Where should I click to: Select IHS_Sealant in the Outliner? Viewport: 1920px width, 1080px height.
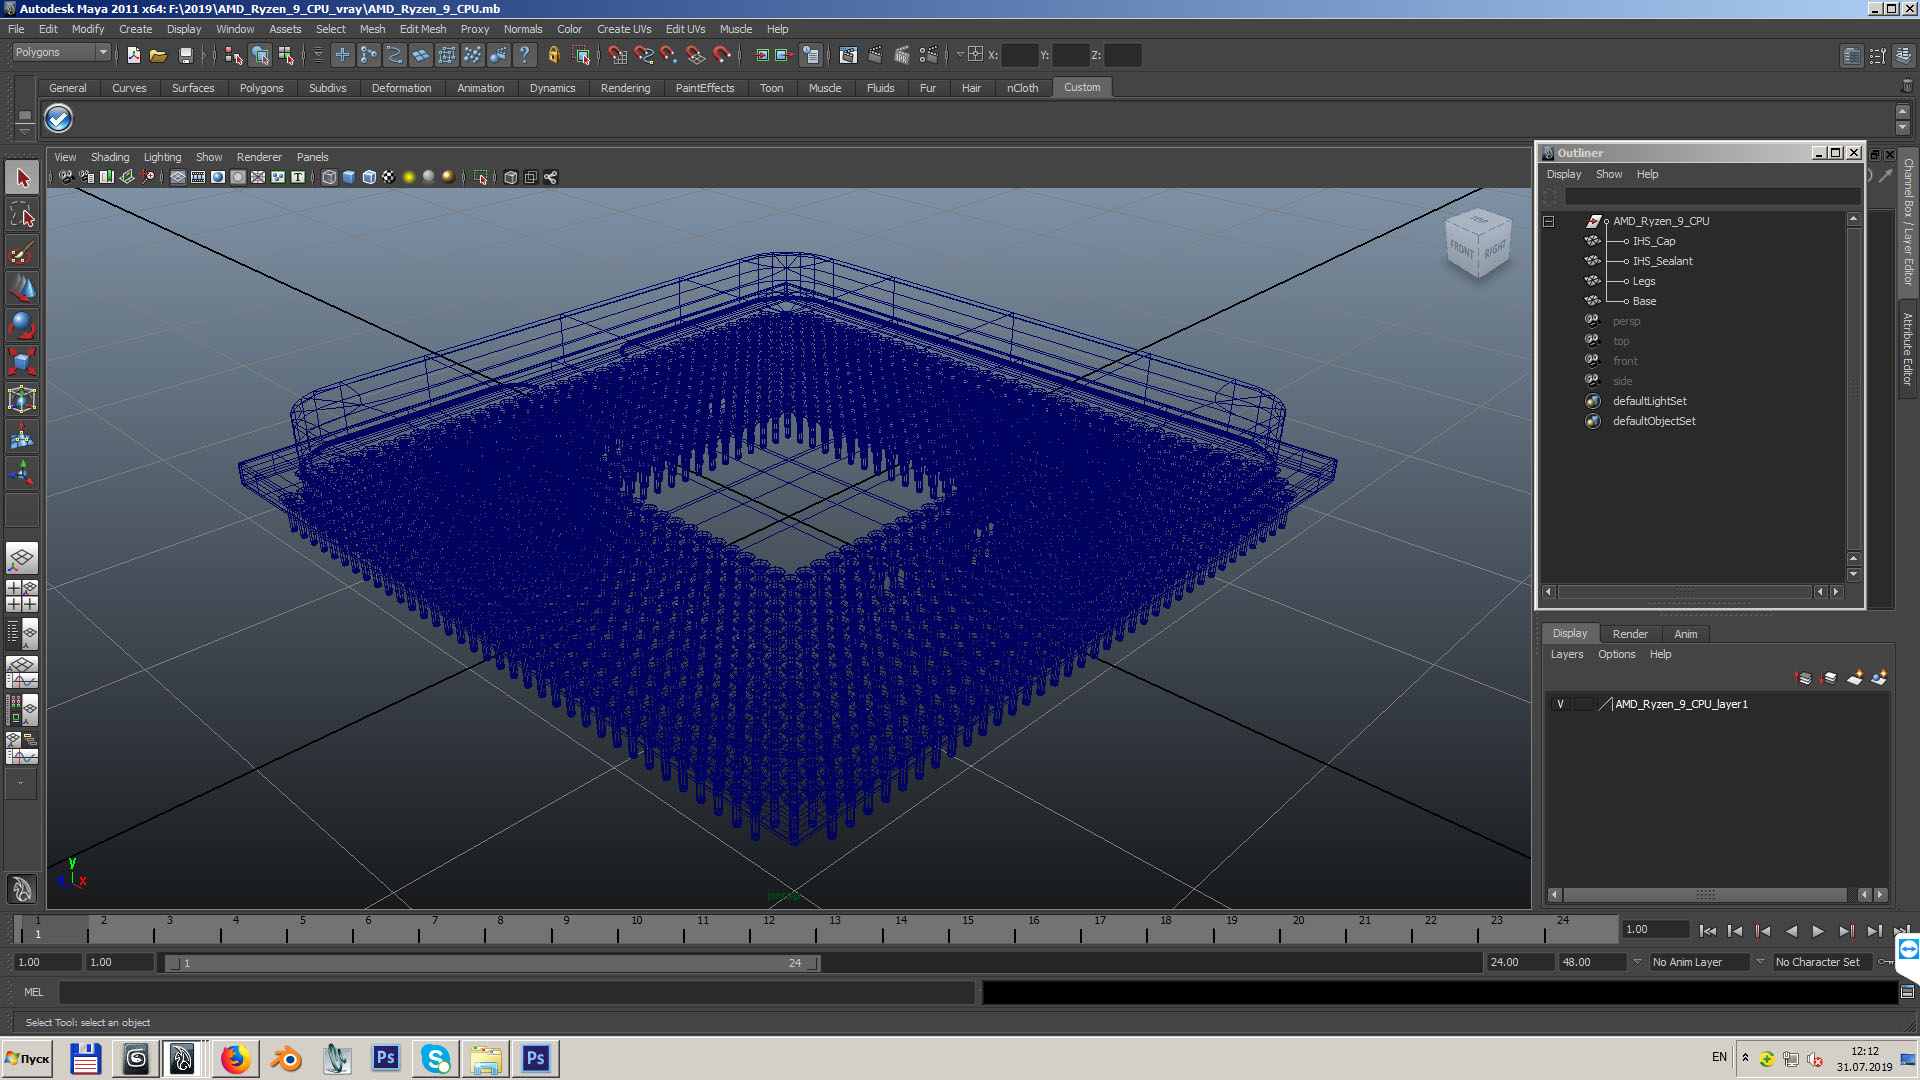click(x=1662, y=261)
